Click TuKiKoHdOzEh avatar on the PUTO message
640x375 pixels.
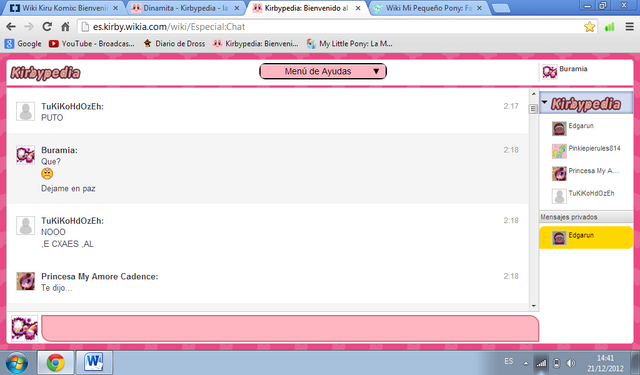click(25, 111)
